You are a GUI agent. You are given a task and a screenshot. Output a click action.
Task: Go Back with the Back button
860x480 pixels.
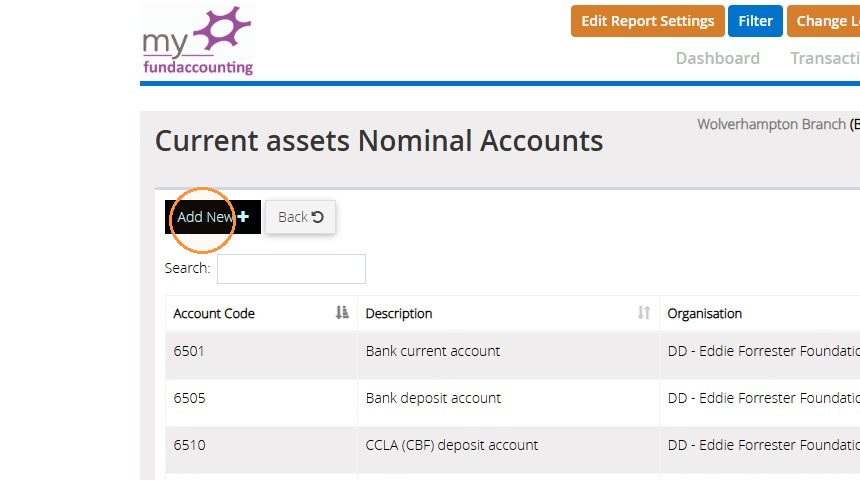(x=300, y=217)
